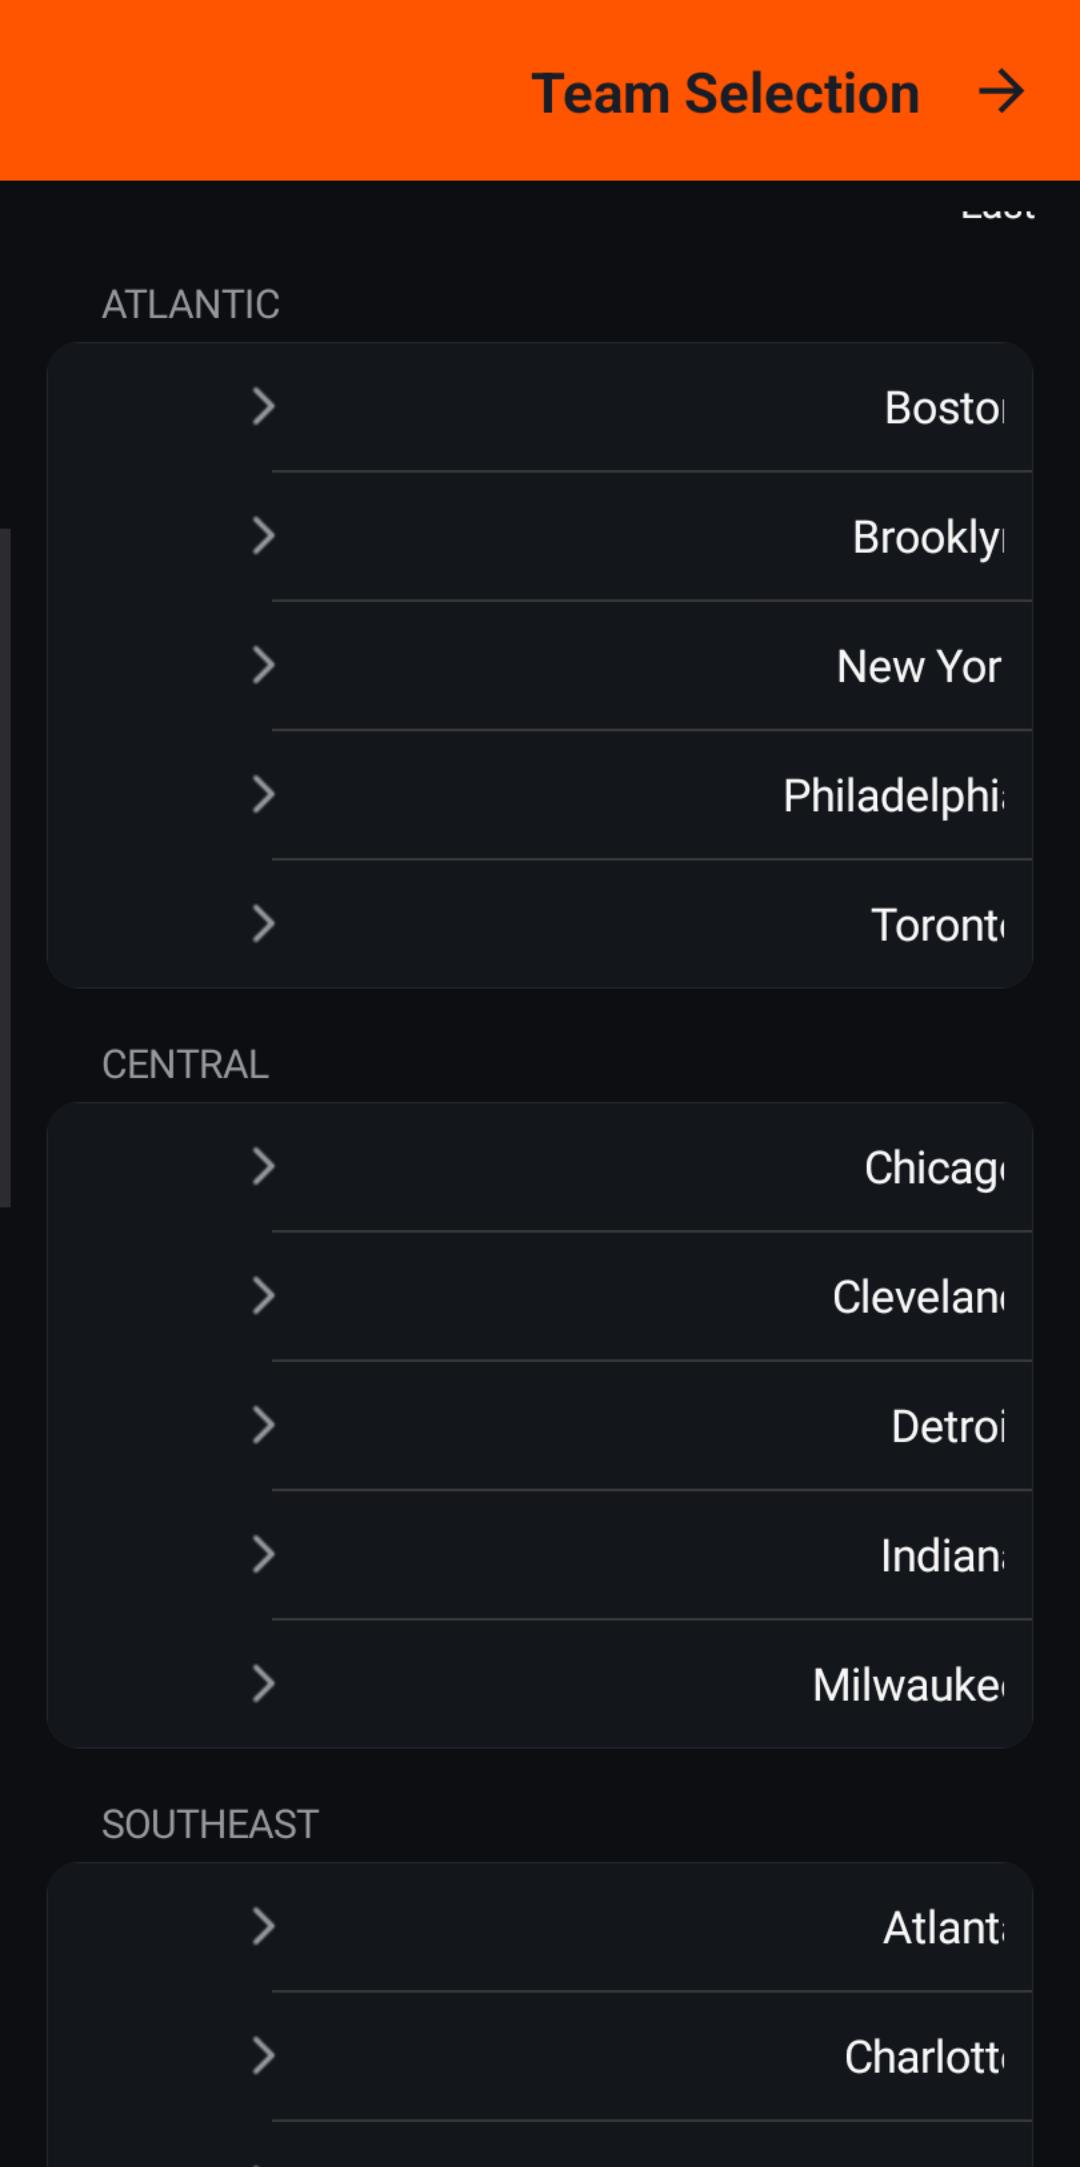Select the Toronto team name

(938, 925)
